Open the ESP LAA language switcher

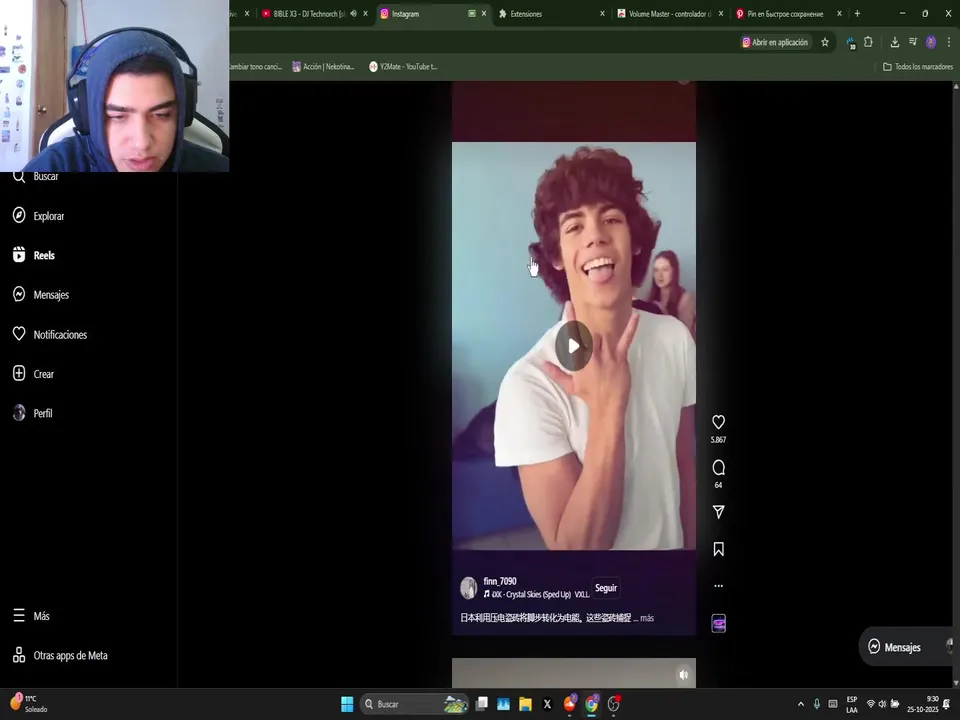click(852, 704)
